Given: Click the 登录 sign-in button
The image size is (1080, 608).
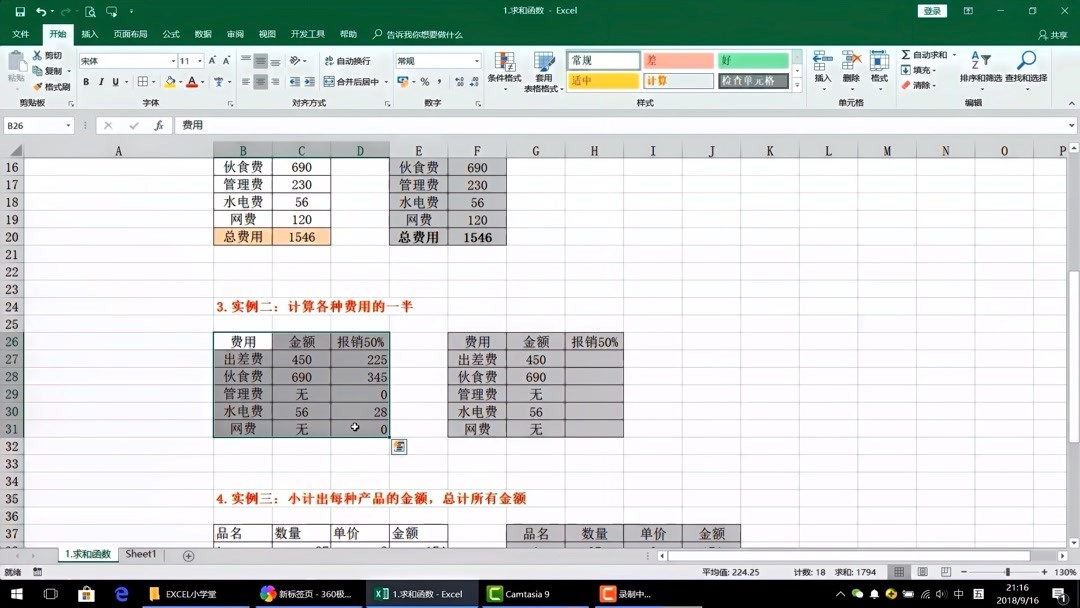Looking at the screenshot, I should coord(931,10).
